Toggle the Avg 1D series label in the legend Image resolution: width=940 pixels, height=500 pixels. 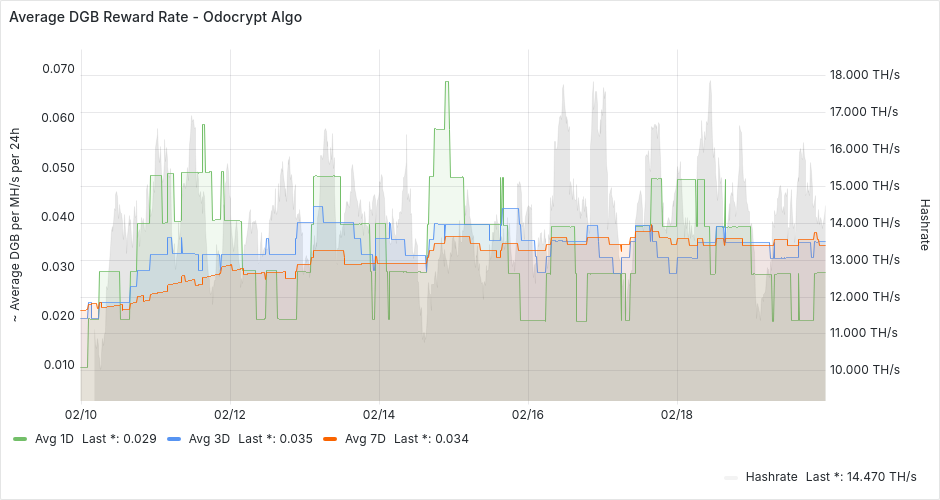pyautogui.click(x=53, y=439)
